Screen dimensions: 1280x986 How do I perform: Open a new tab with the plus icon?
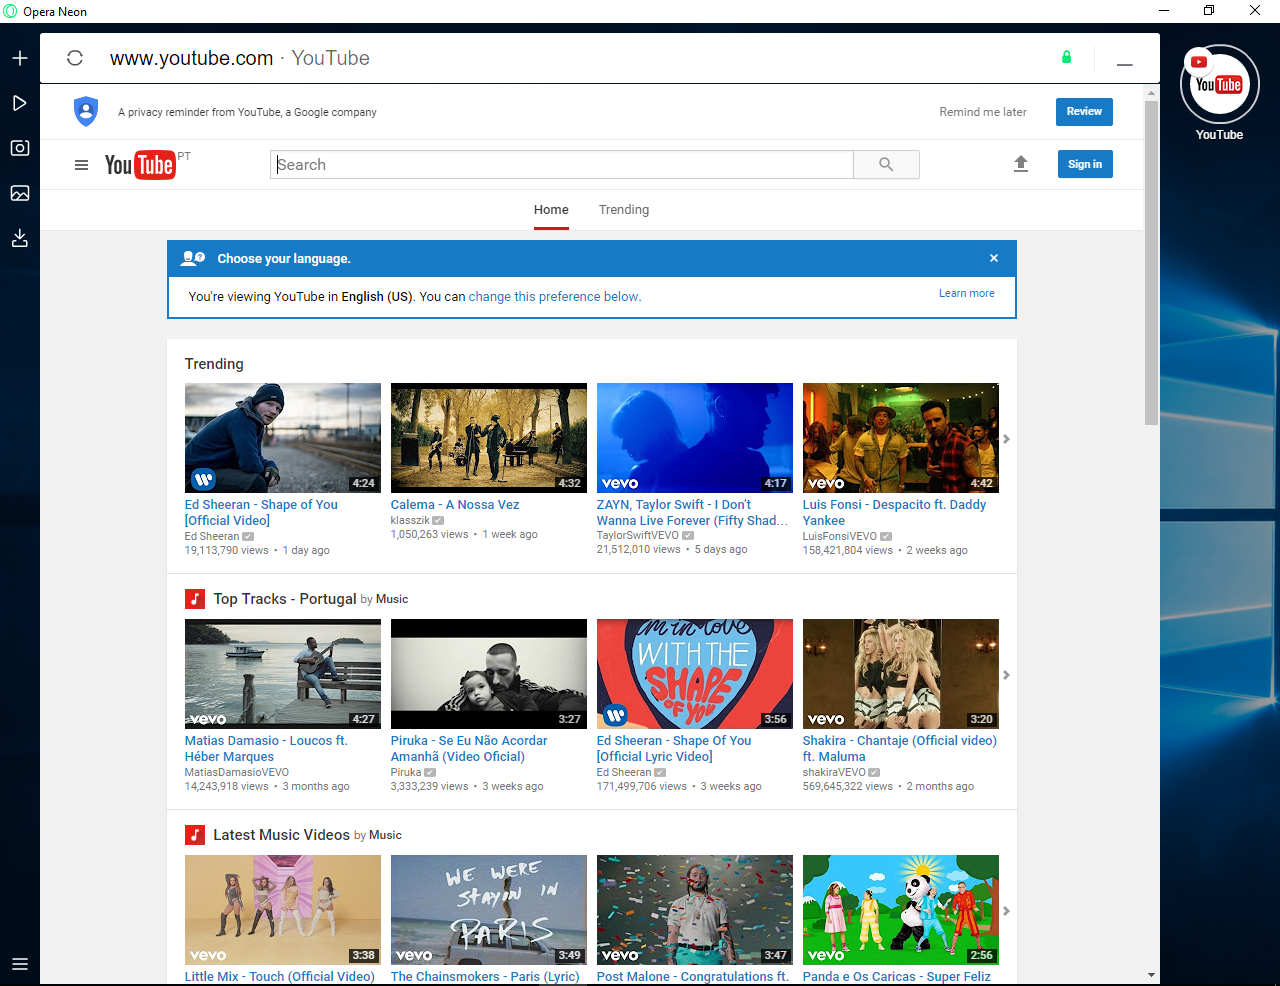(x=20, y=58)
